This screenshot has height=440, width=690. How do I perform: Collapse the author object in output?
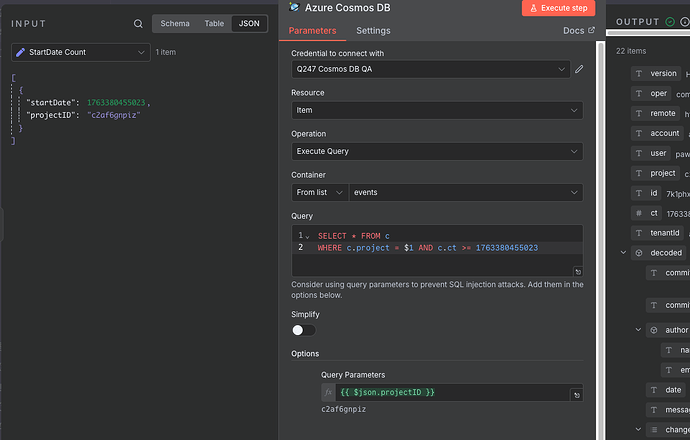[x=640, y=330]
